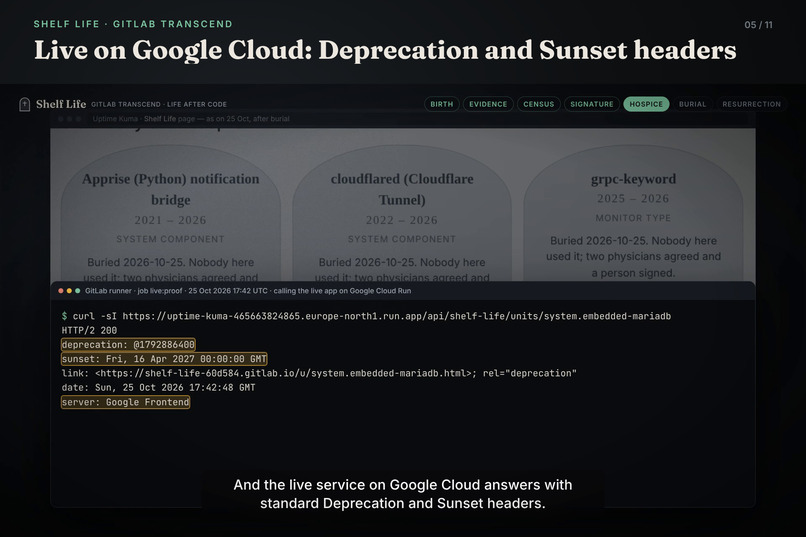Switch to the CENSUS stage tab
Screen dimensions: 806x537
click(538, 104)
